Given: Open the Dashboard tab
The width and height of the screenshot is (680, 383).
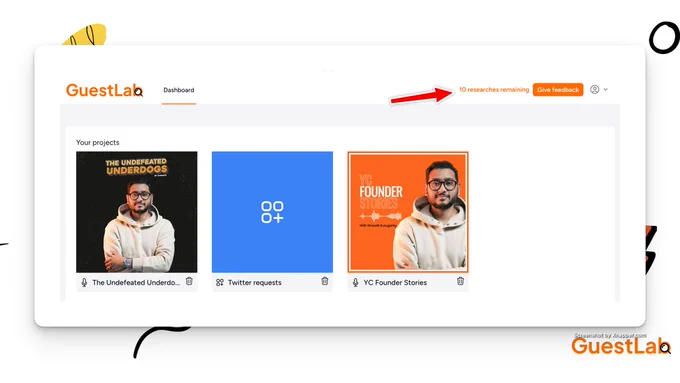Looking at the screenshot, I should click(x=179, y=90).
